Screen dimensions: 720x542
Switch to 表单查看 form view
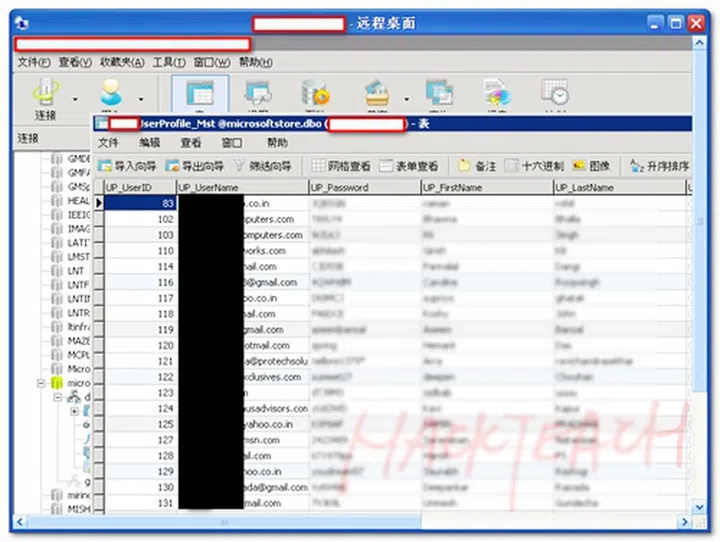408,165
